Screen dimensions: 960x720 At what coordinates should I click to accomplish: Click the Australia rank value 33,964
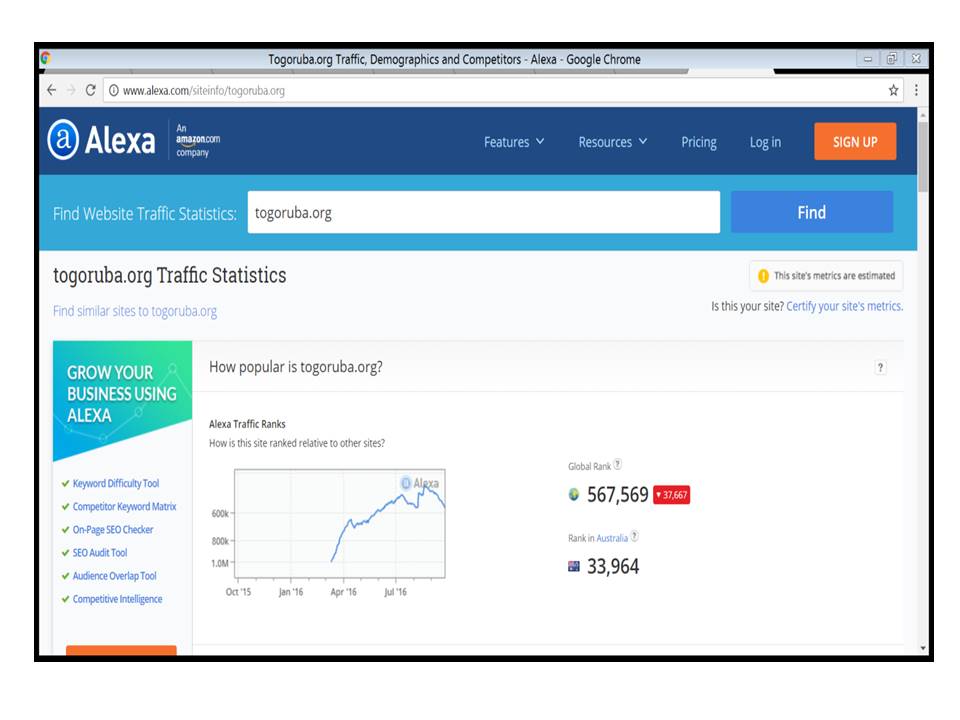point(613,566)
